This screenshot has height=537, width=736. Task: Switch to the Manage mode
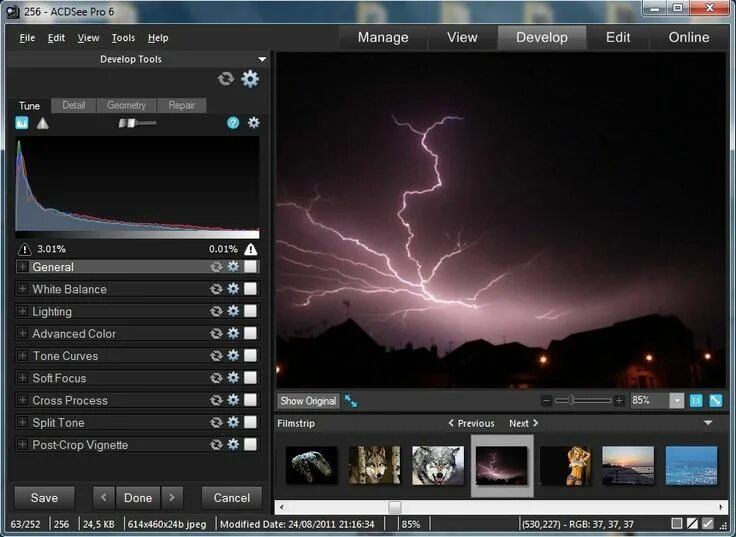(x=383, y=38)
